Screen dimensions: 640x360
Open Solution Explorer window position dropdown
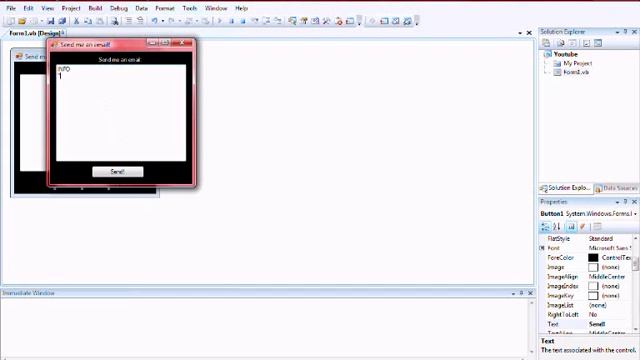point(617,32)
